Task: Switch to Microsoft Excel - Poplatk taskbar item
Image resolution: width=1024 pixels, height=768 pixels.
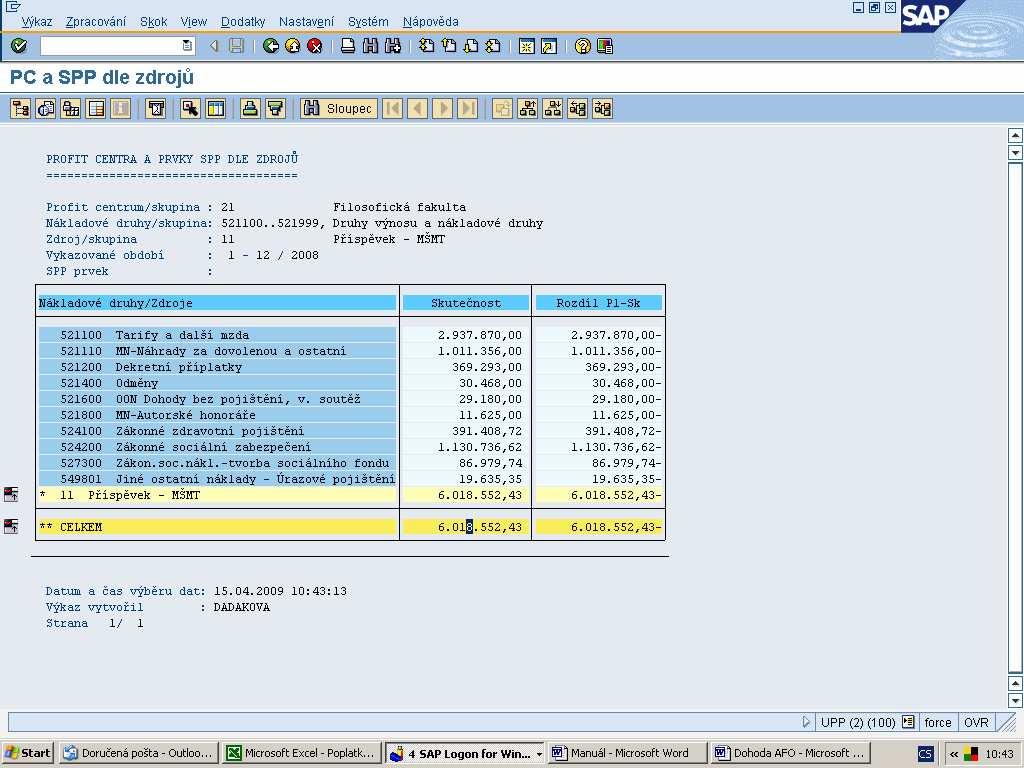Action: click(301, 753)
